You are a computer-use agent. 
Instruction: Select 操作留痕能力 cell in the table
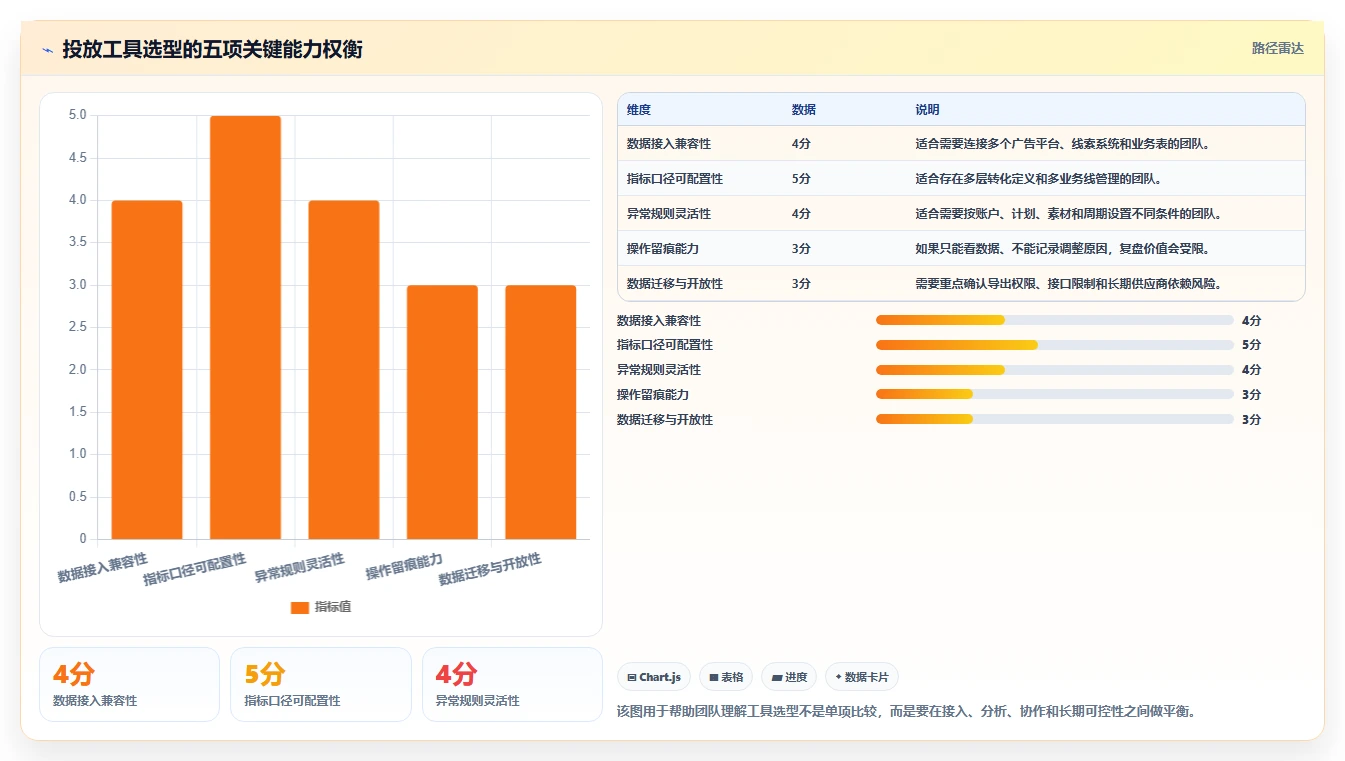click(663, 249)
